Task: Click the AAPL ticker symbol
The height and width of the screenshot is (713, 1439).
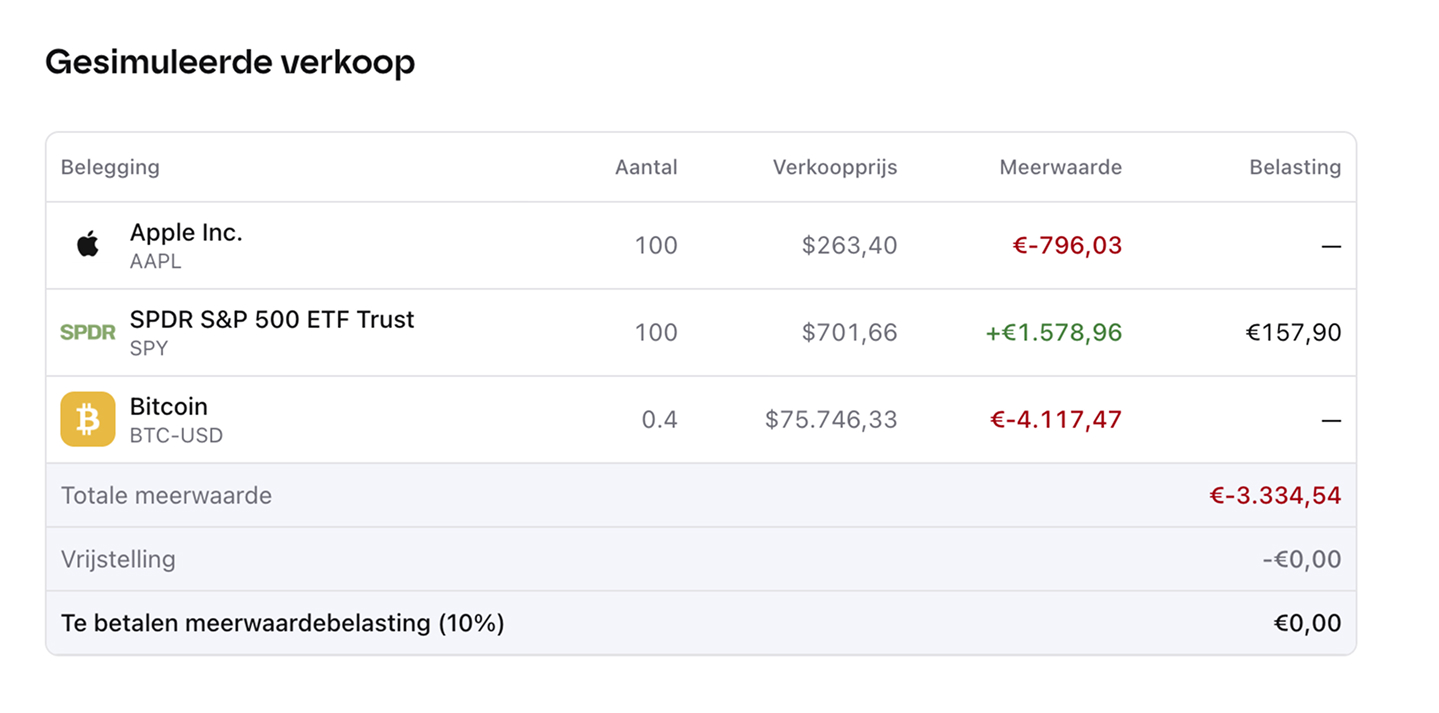Action: (x=156, y=262)
